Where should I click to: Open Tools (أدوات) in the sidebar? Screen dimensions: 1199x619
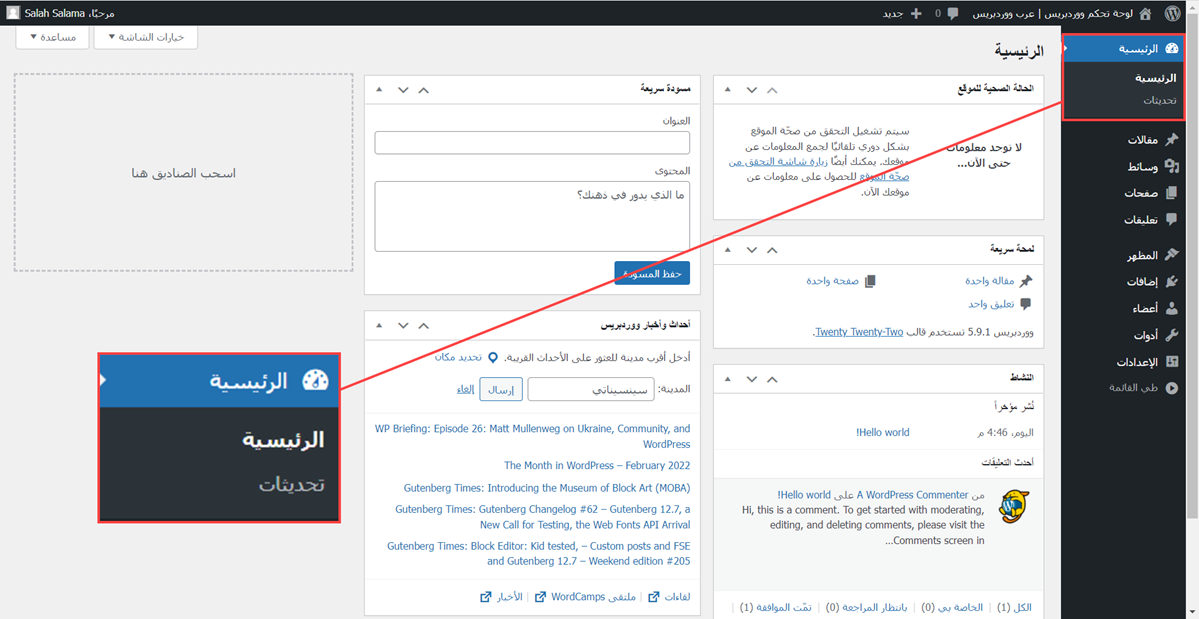pyautogui.click(x=1144, y=335)
